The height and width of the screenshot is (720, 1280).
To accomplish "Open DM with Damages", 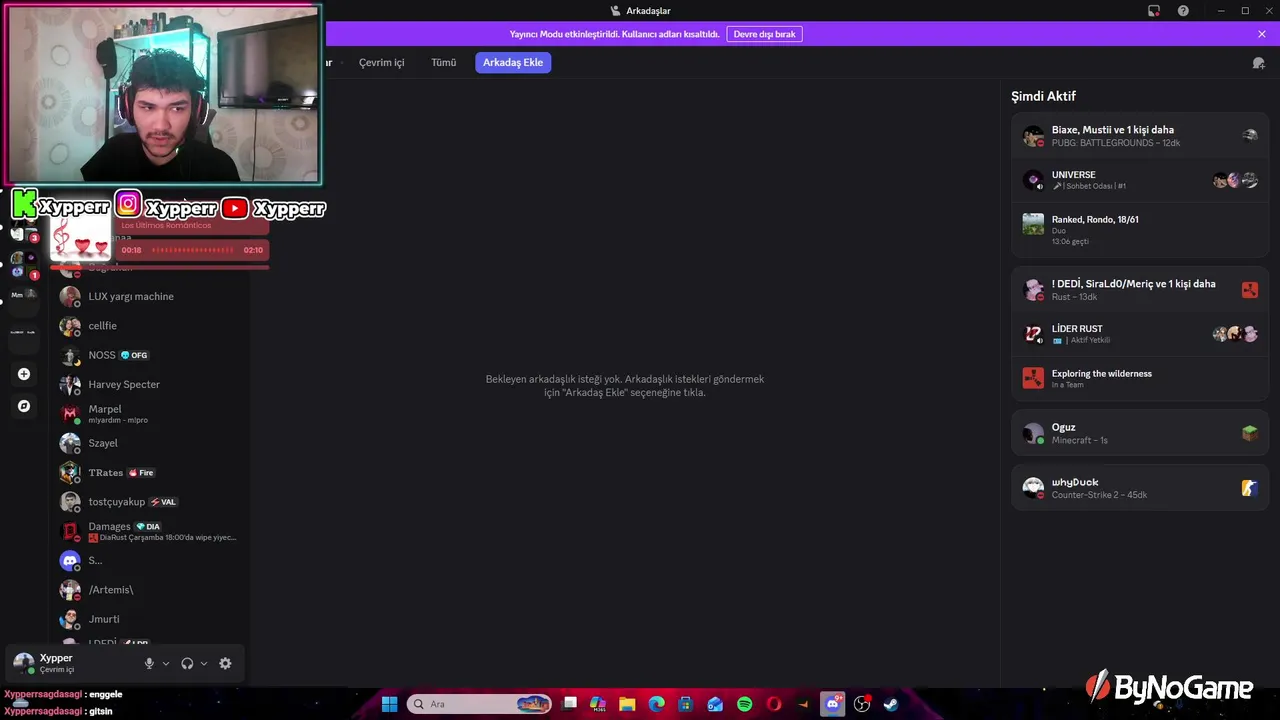I will pyautogui.click(x=150, y=531).
